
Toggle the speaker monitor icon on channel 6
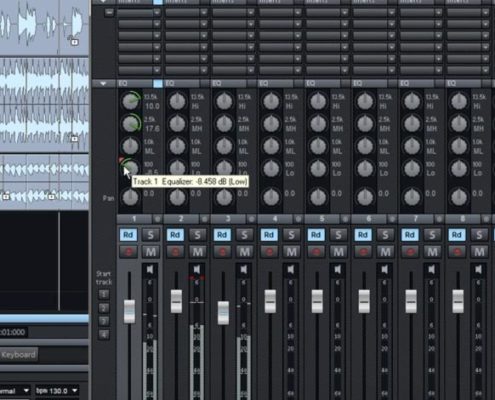point(385,269)
